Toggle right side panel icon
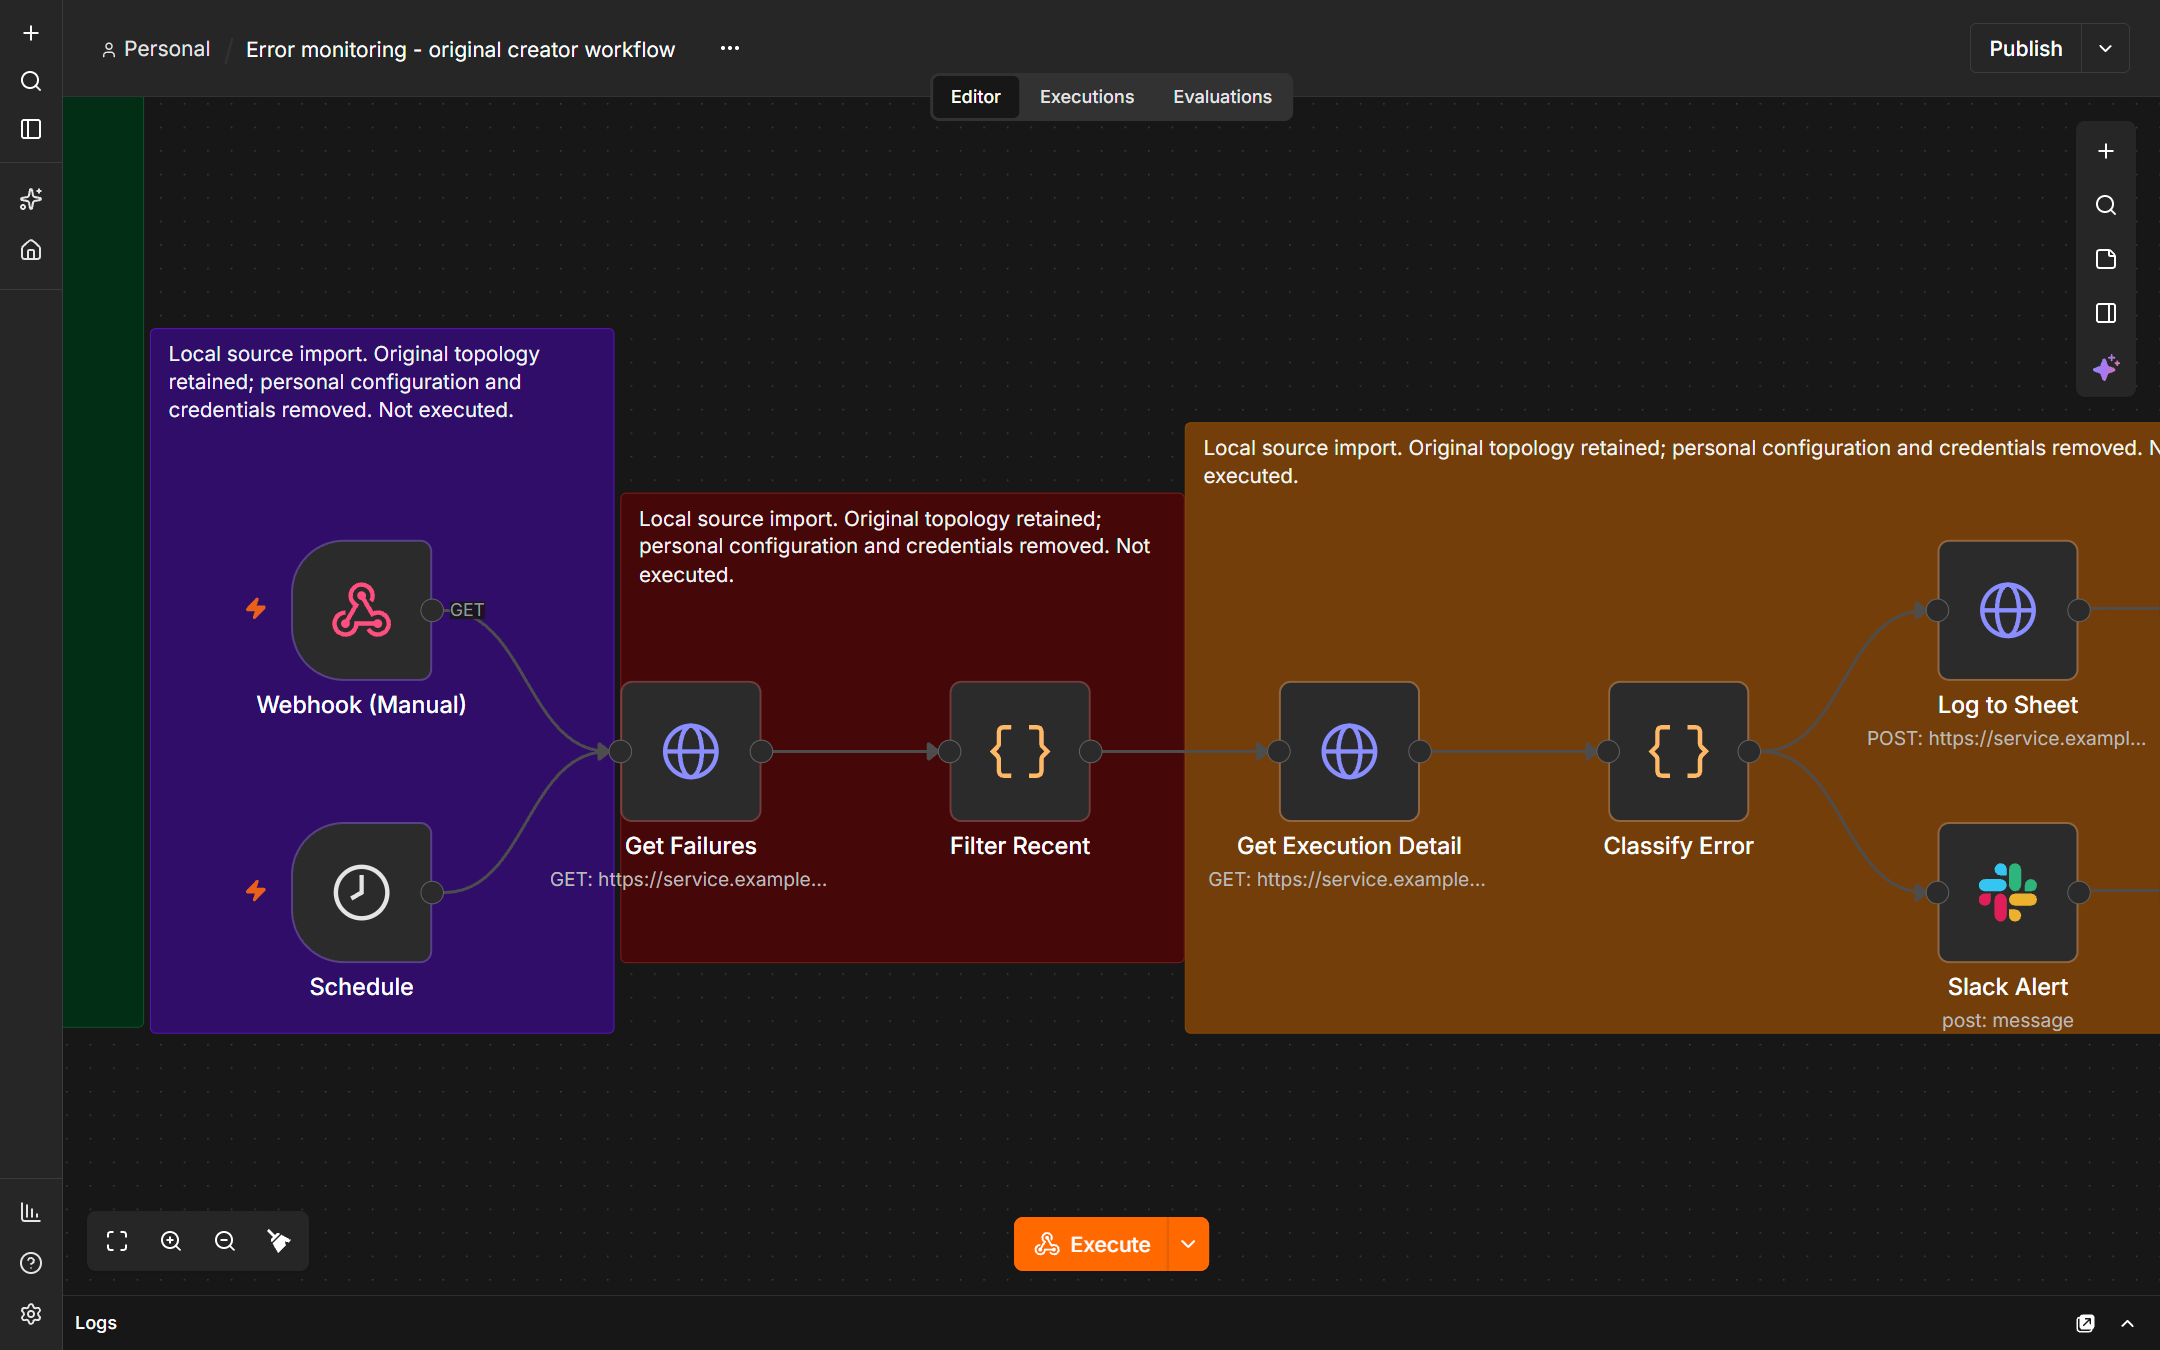The height and width of the screenshot is (1350, 2160). tap(2106, 313)
